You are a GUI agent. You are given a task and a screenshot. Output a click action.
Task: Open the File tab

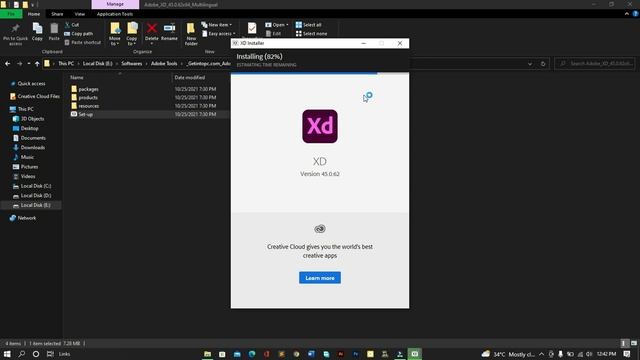coord(11,14)
